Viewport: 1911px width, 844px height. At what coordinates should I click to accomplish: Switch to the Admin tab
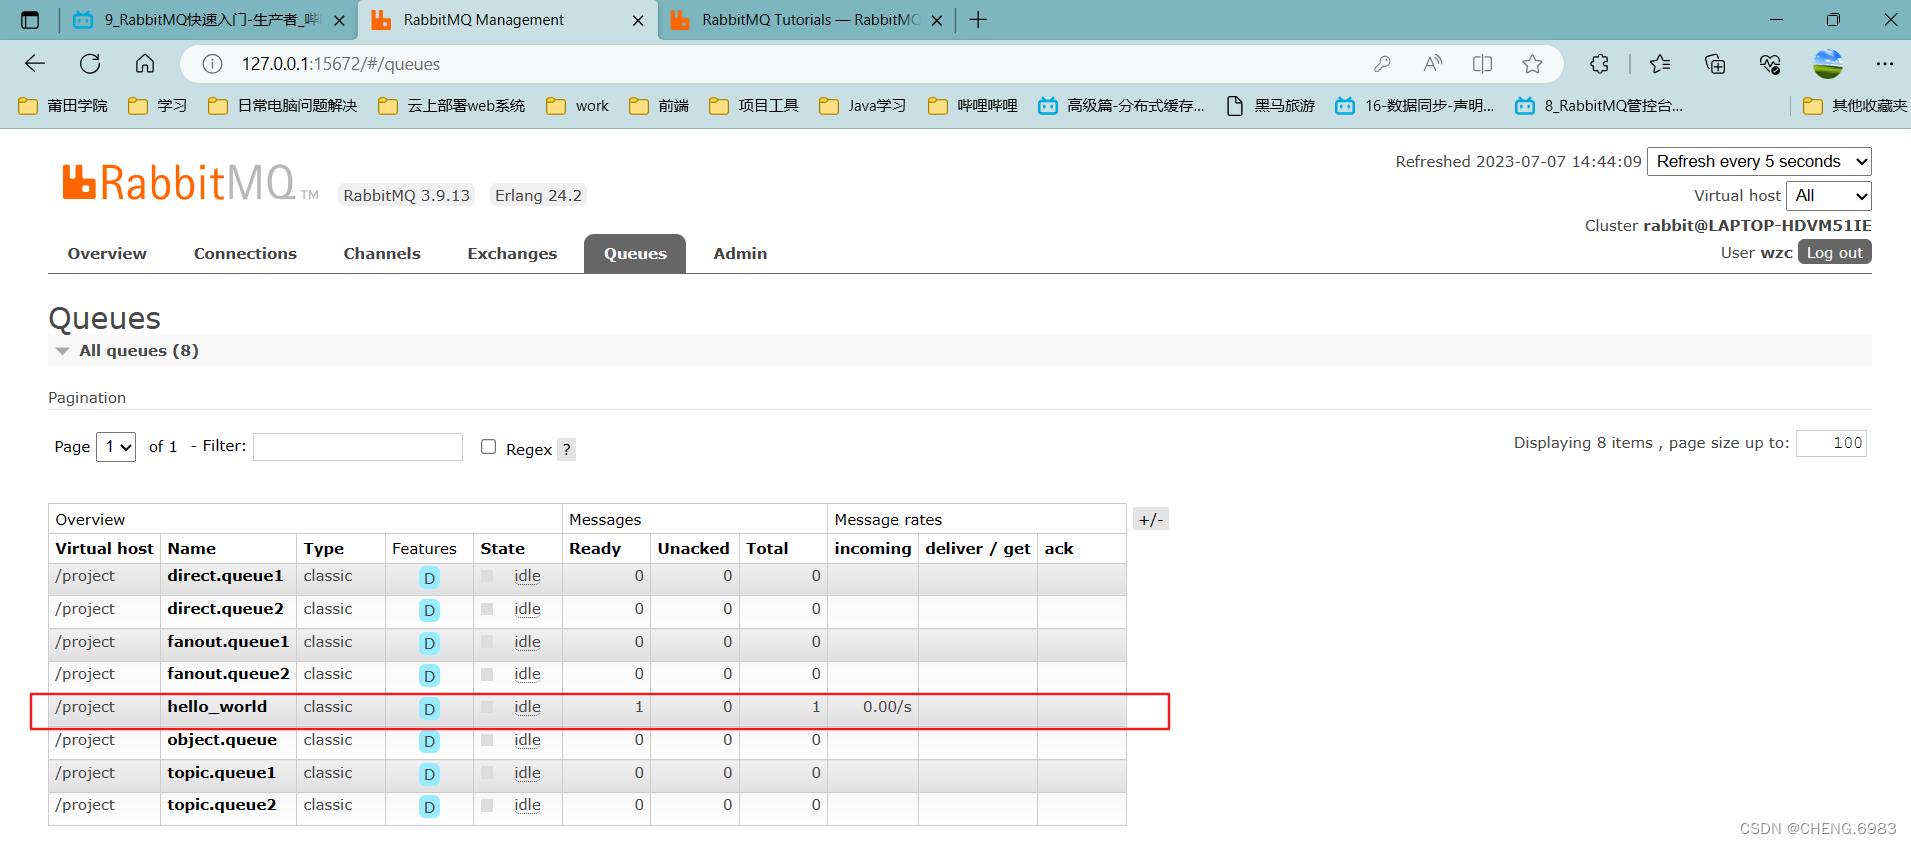(x=740, y=254)
